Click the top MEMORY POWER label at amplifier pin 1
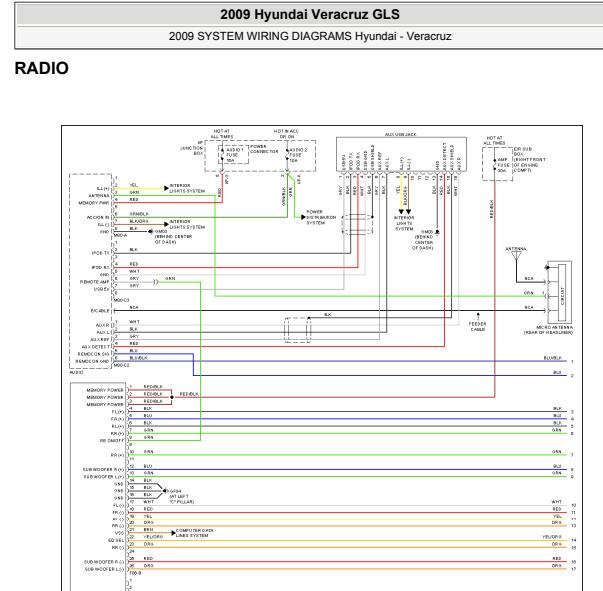Screen dimensions: 603x591 coord(105,390)
